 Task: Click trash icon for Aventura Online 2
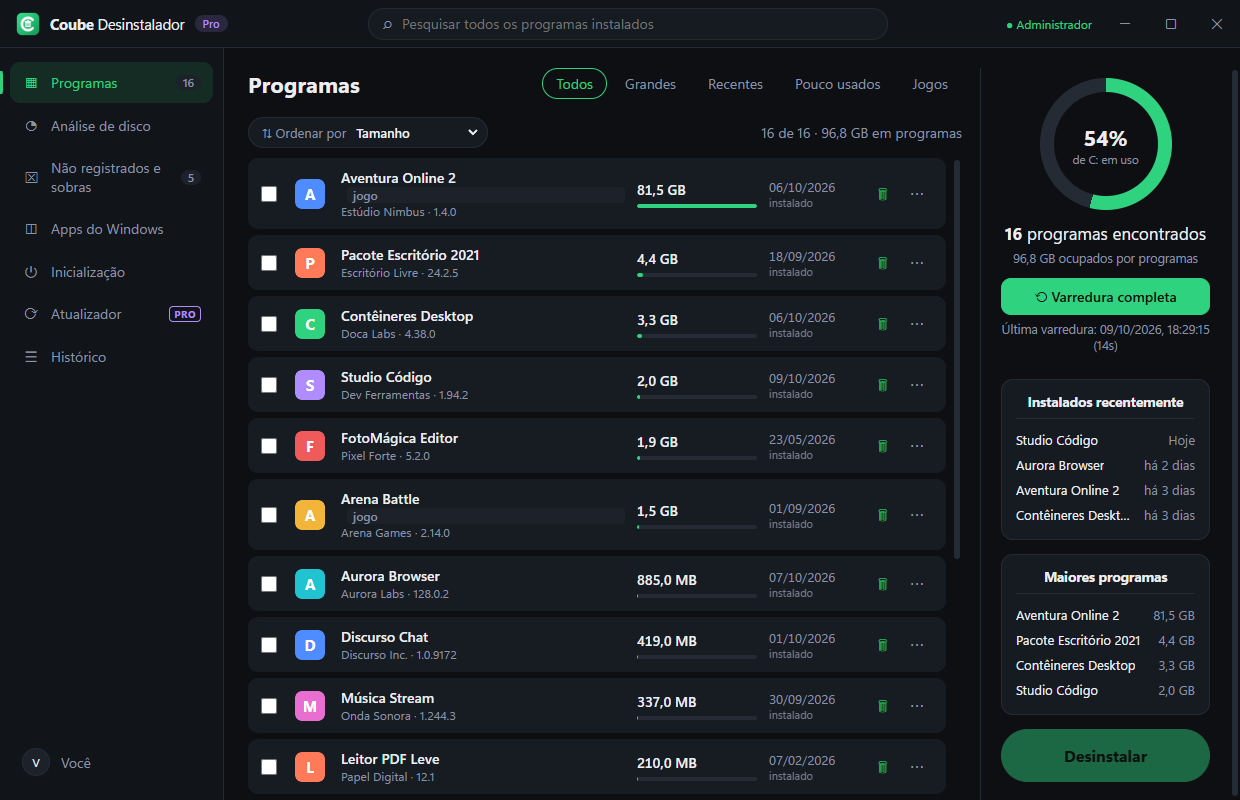click(x=882, y=194)
